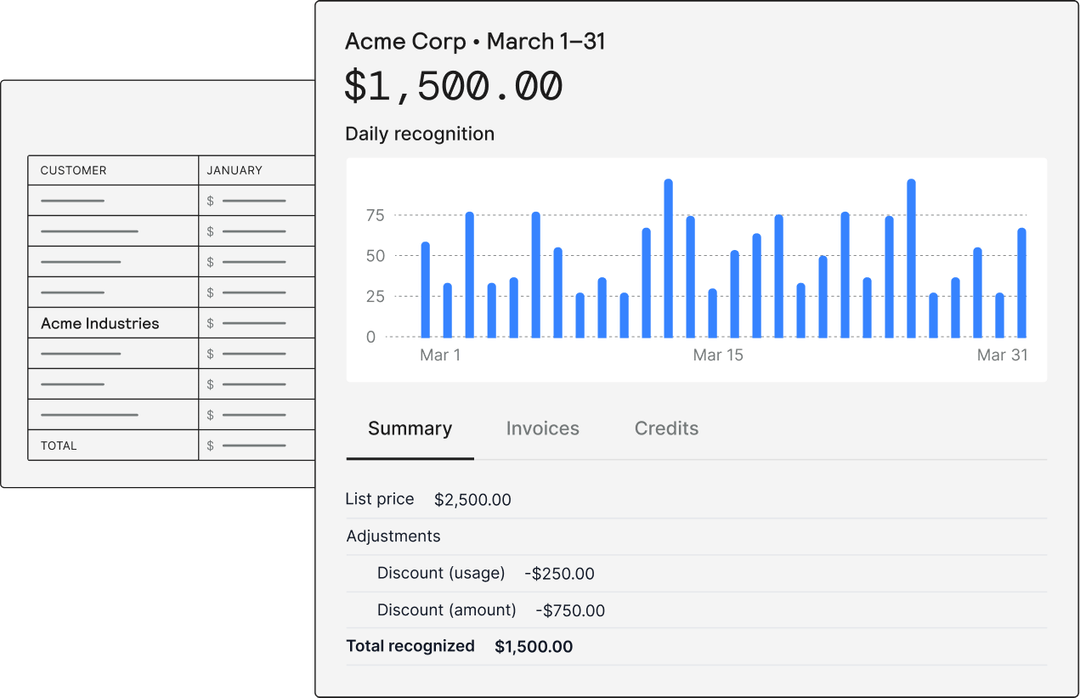Click the Mar 1 axis label
The image size is (1080, 698).
[441, 355]
